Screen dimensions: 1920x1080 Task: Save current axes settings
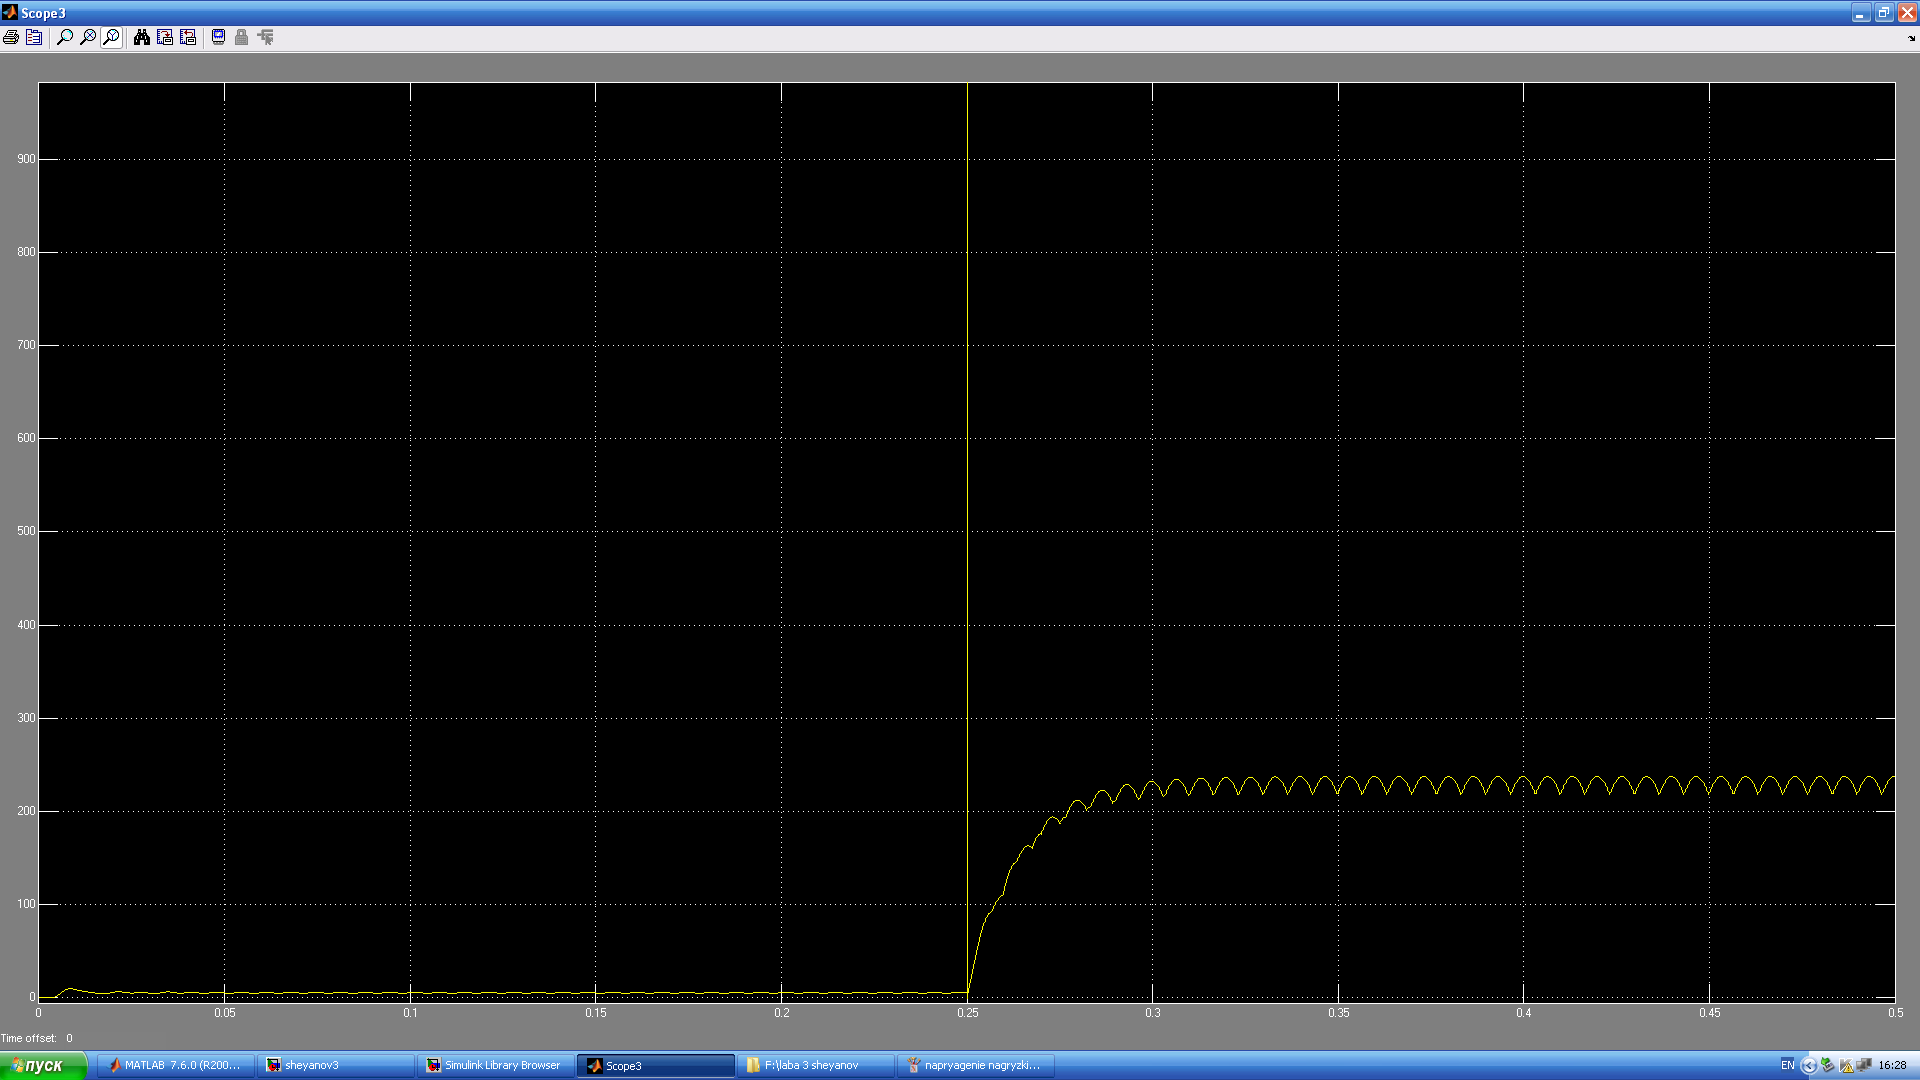(x=165, y=37)
